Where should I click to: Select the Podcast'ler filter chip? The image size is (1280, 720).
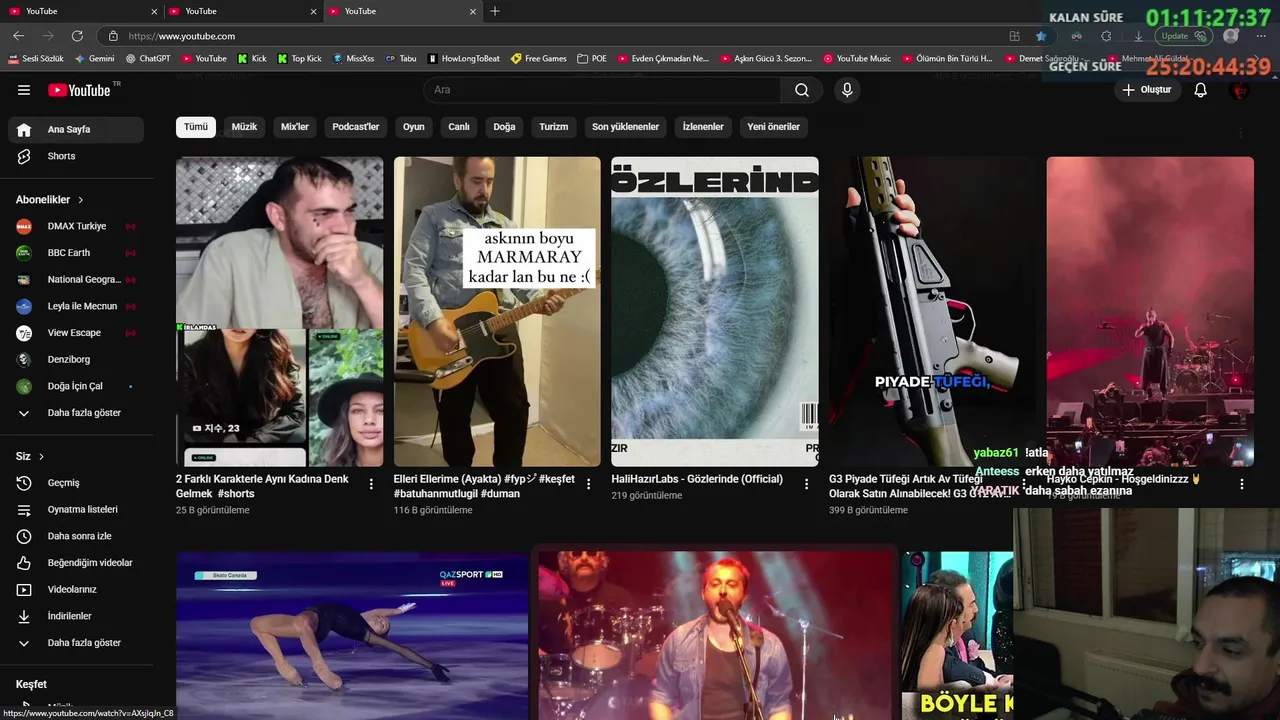(356, 127)
